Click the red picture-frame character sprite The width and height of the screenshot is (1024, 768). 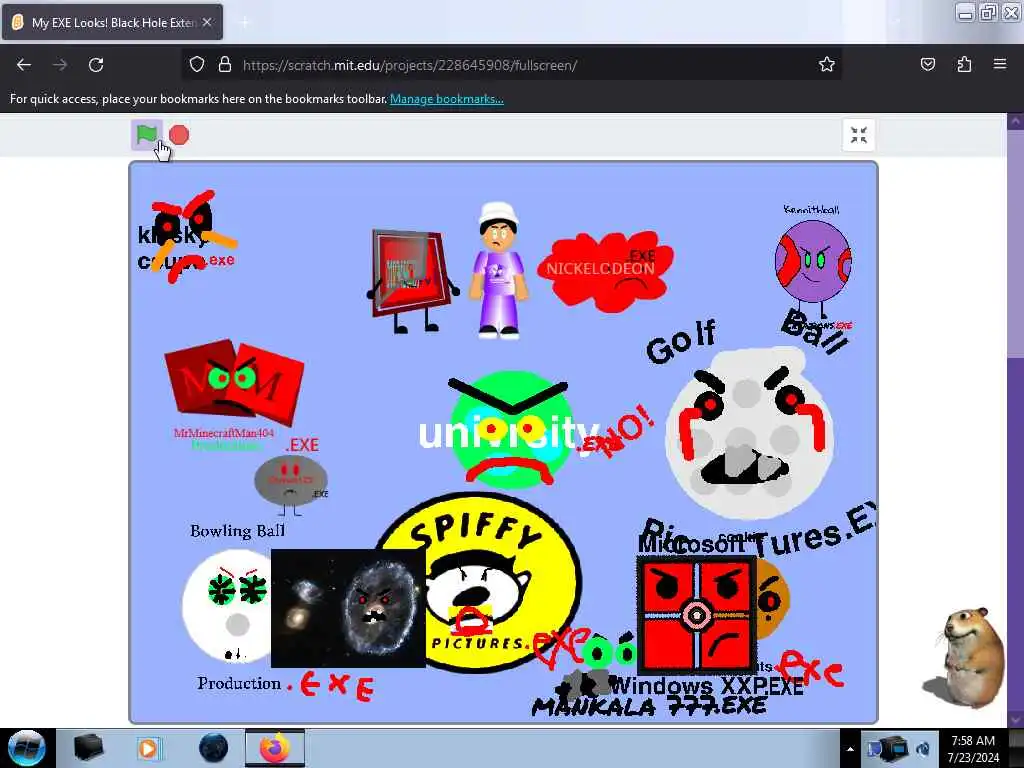point(411,281)
